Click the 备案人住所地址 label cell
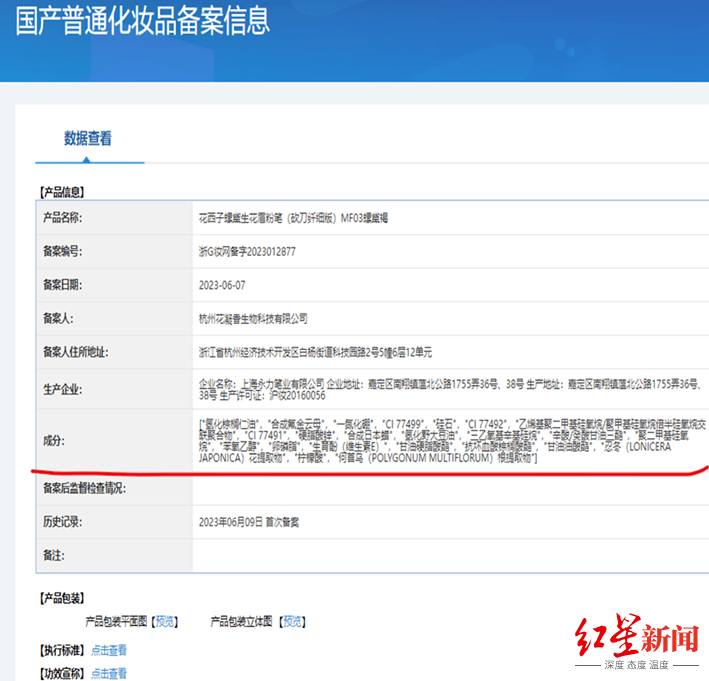 click(x=114, y=352)
